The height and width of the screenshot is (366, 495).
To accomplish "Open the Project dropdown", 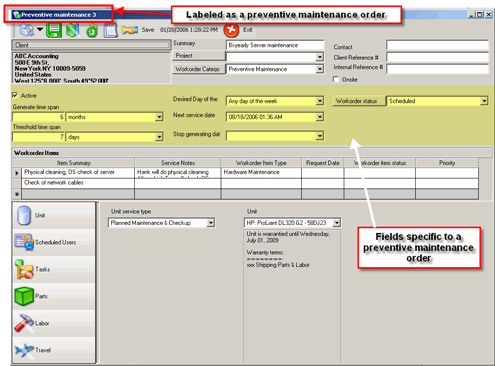I will [x=319, y=57].
